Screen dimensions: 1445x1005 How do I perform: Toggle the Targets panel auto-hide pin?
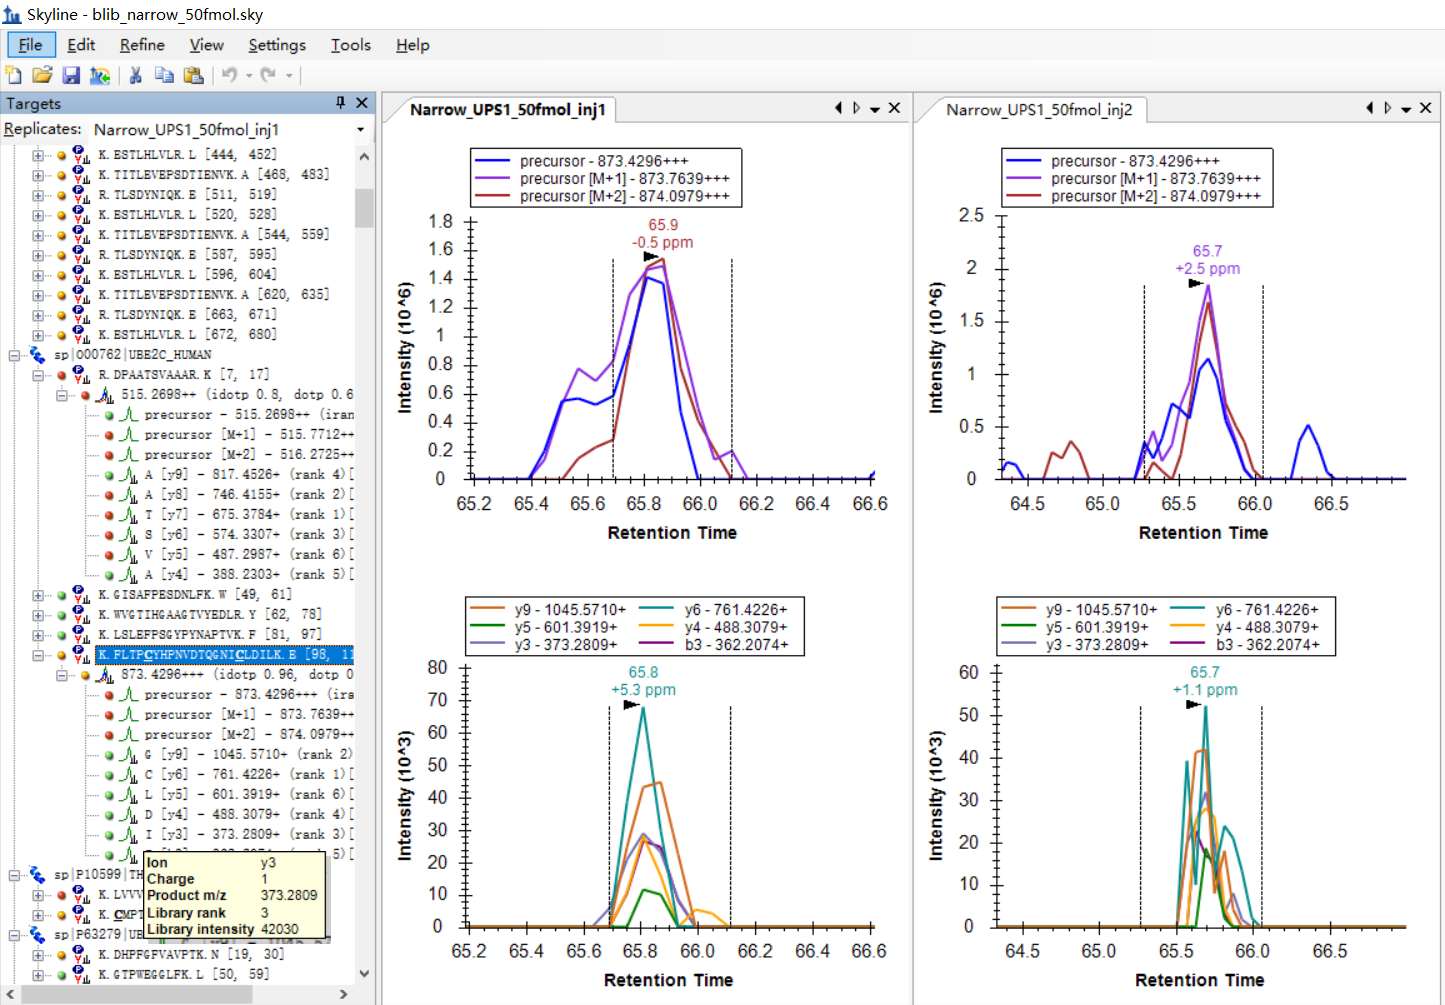[x=340, y=103]
